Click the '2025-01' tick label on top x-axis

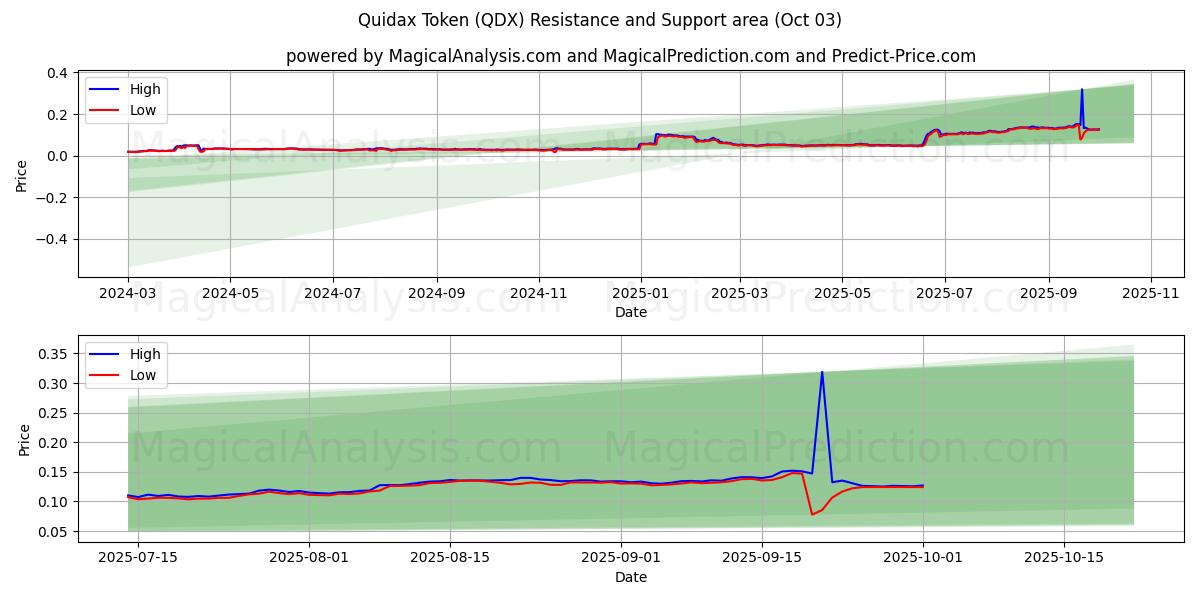tap(641, 295)
